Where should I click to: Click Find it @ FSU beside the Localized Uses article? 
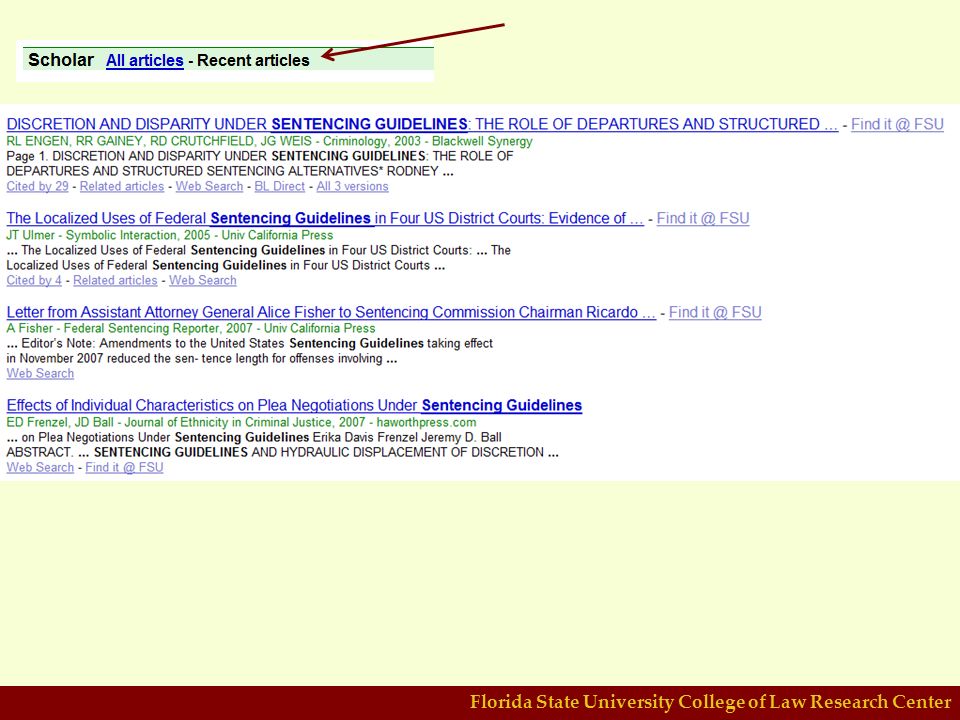[703, 219]
